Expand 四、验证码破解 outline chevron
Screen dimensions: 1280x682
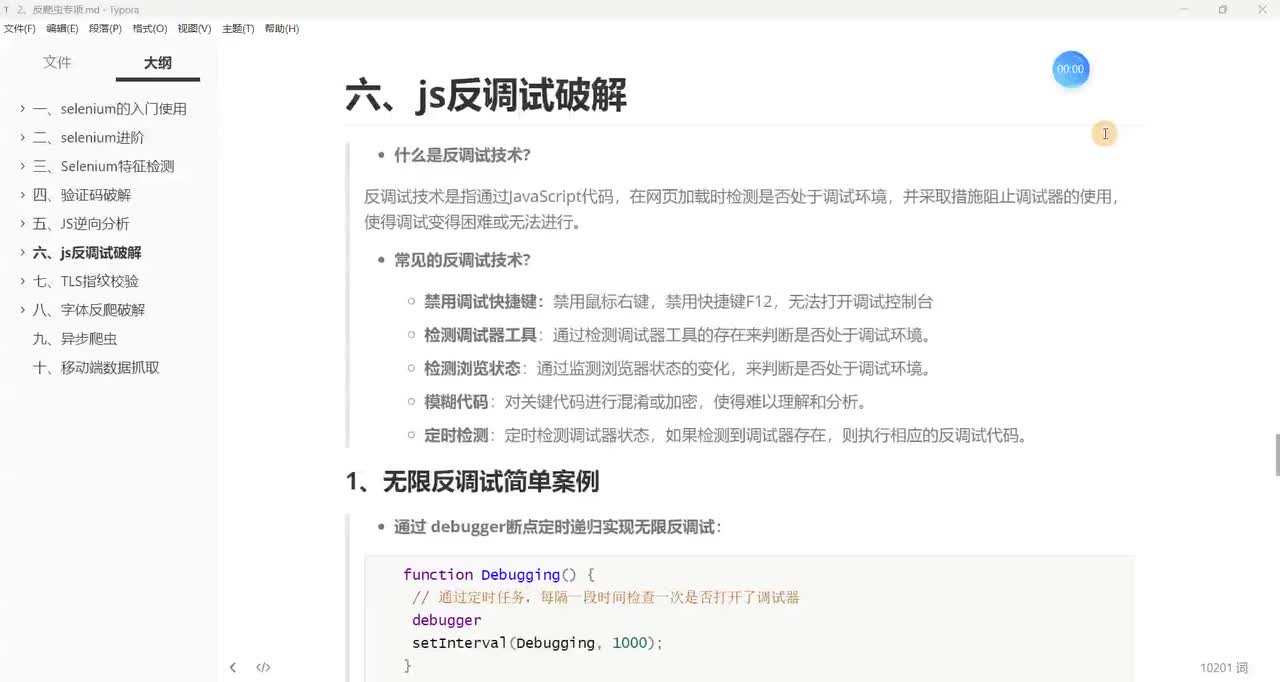tap(23, 195)
